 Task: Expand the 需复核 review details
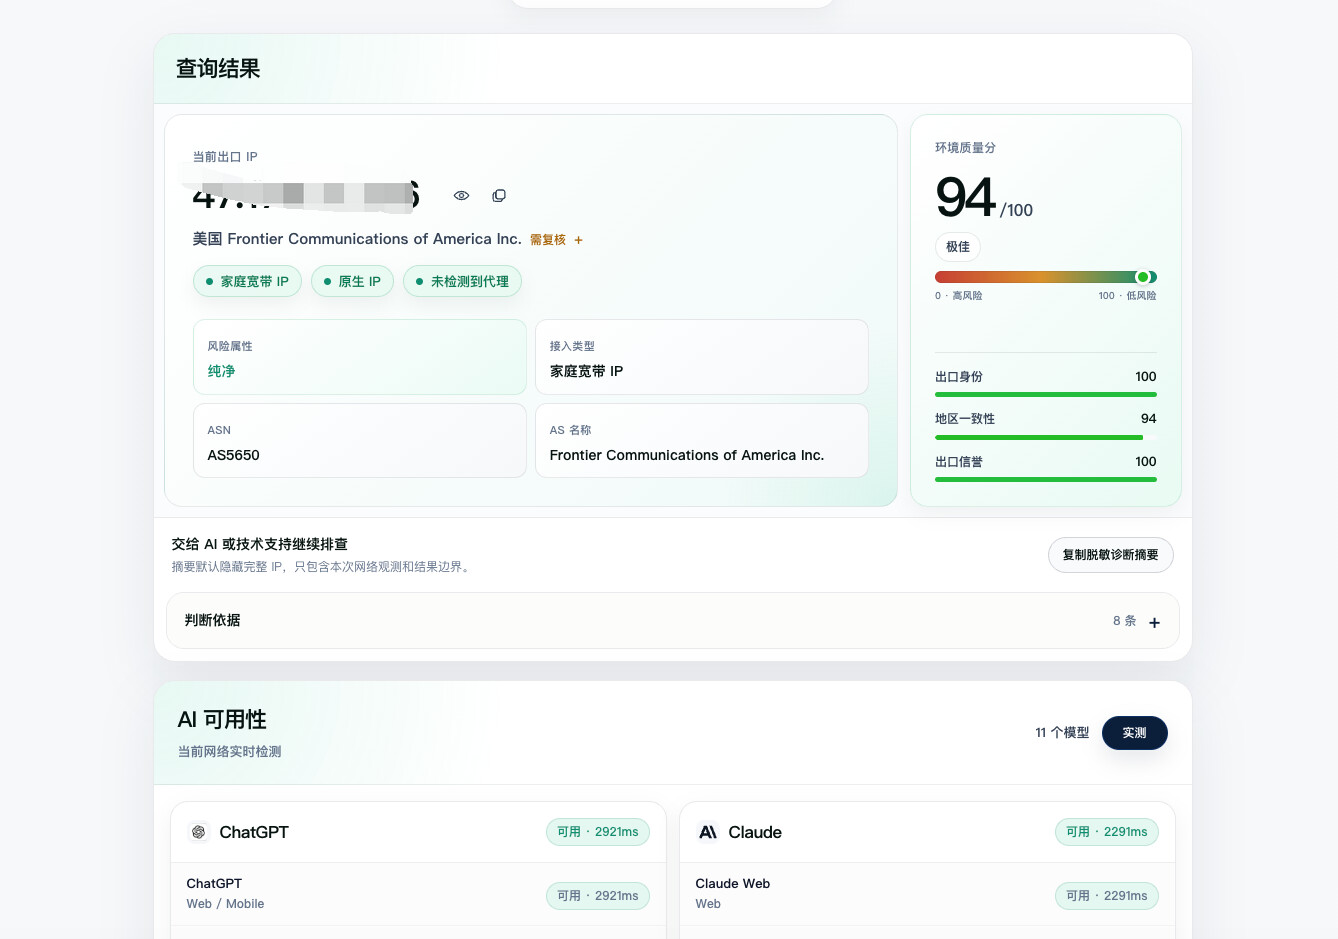pyautogui.click(x=556, y=240)
